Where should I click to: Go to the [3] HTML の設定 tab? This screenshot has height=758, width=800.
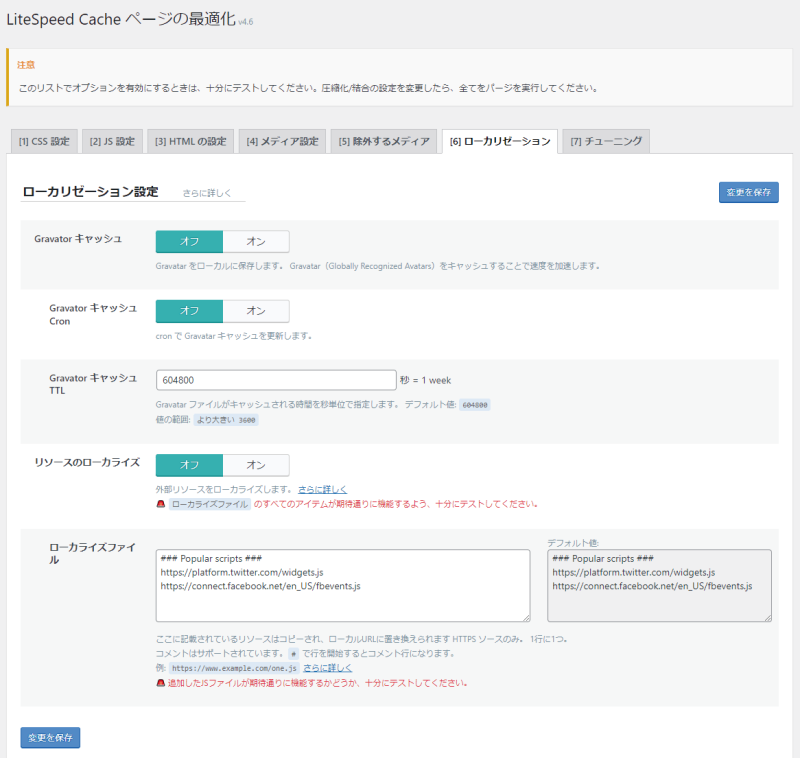190,141
